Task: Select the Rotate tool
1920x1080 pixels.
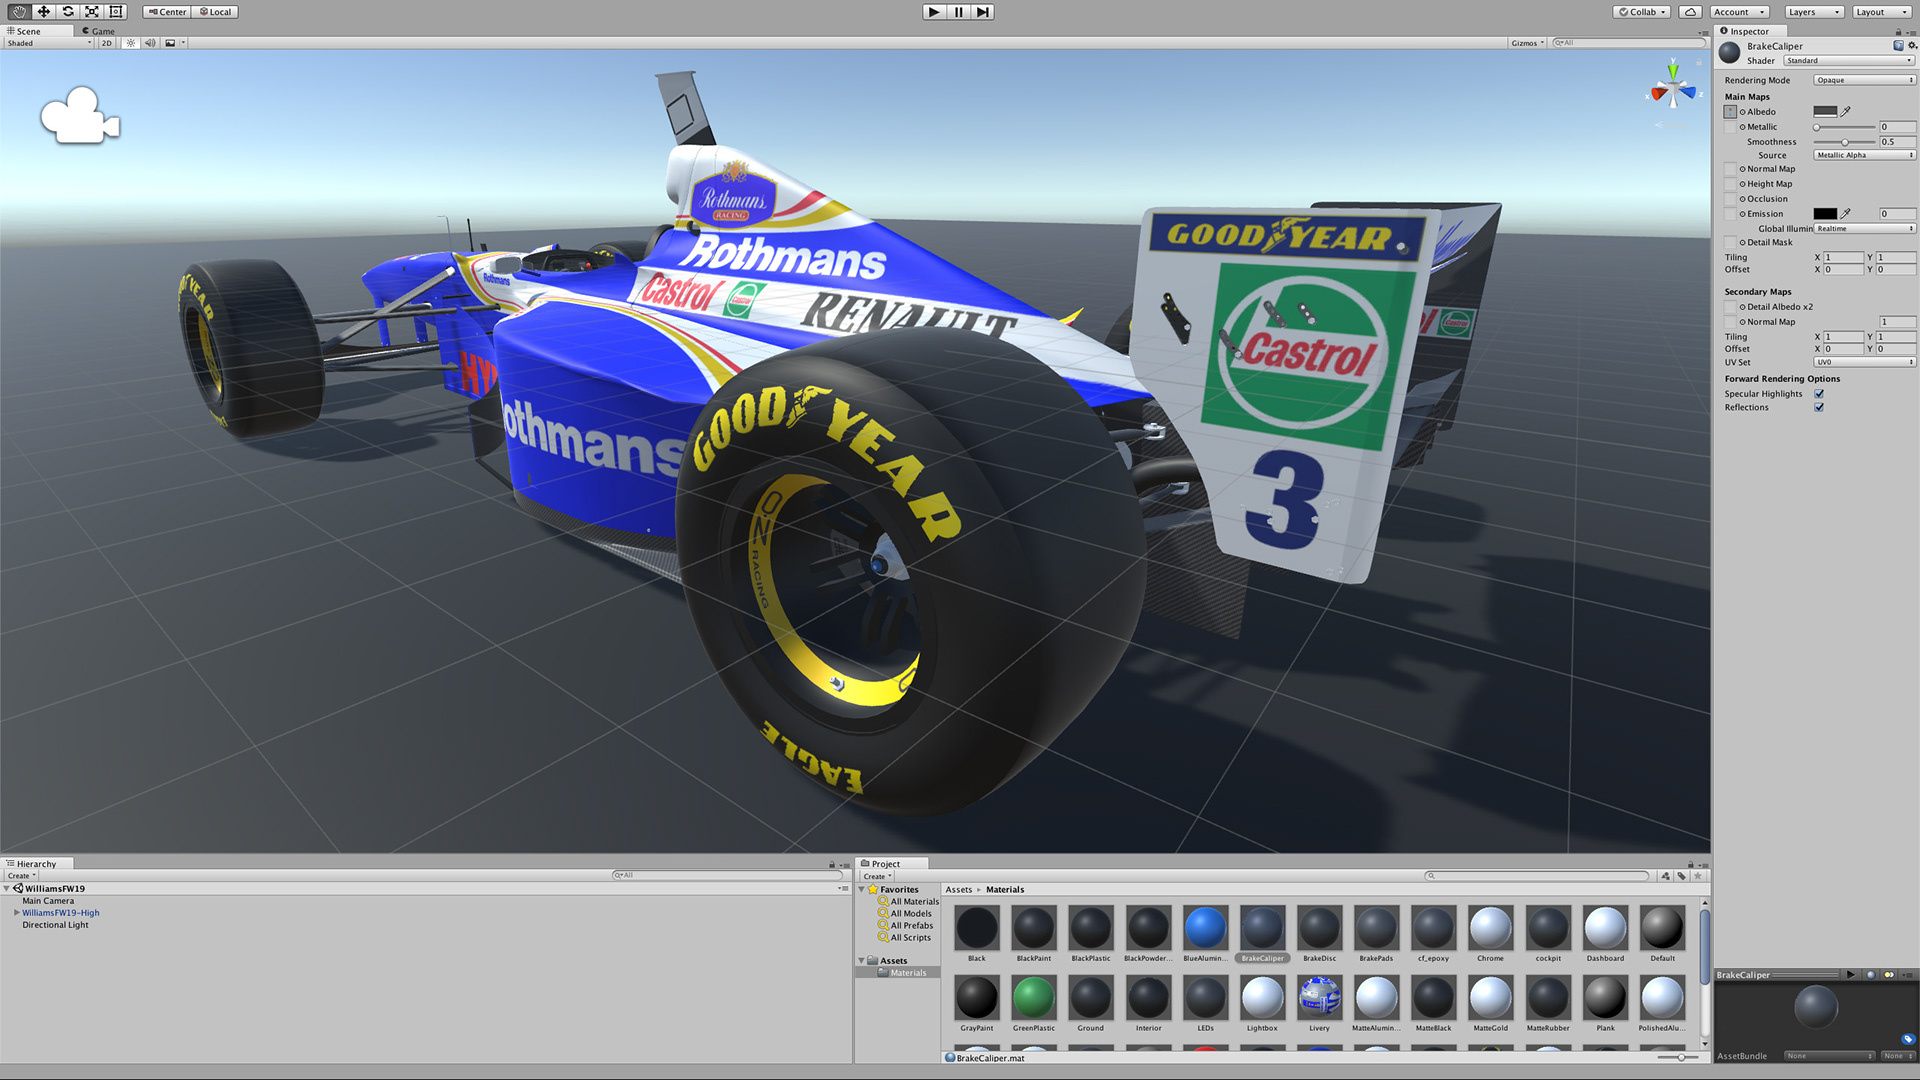Action: click(x=67, y=12)
